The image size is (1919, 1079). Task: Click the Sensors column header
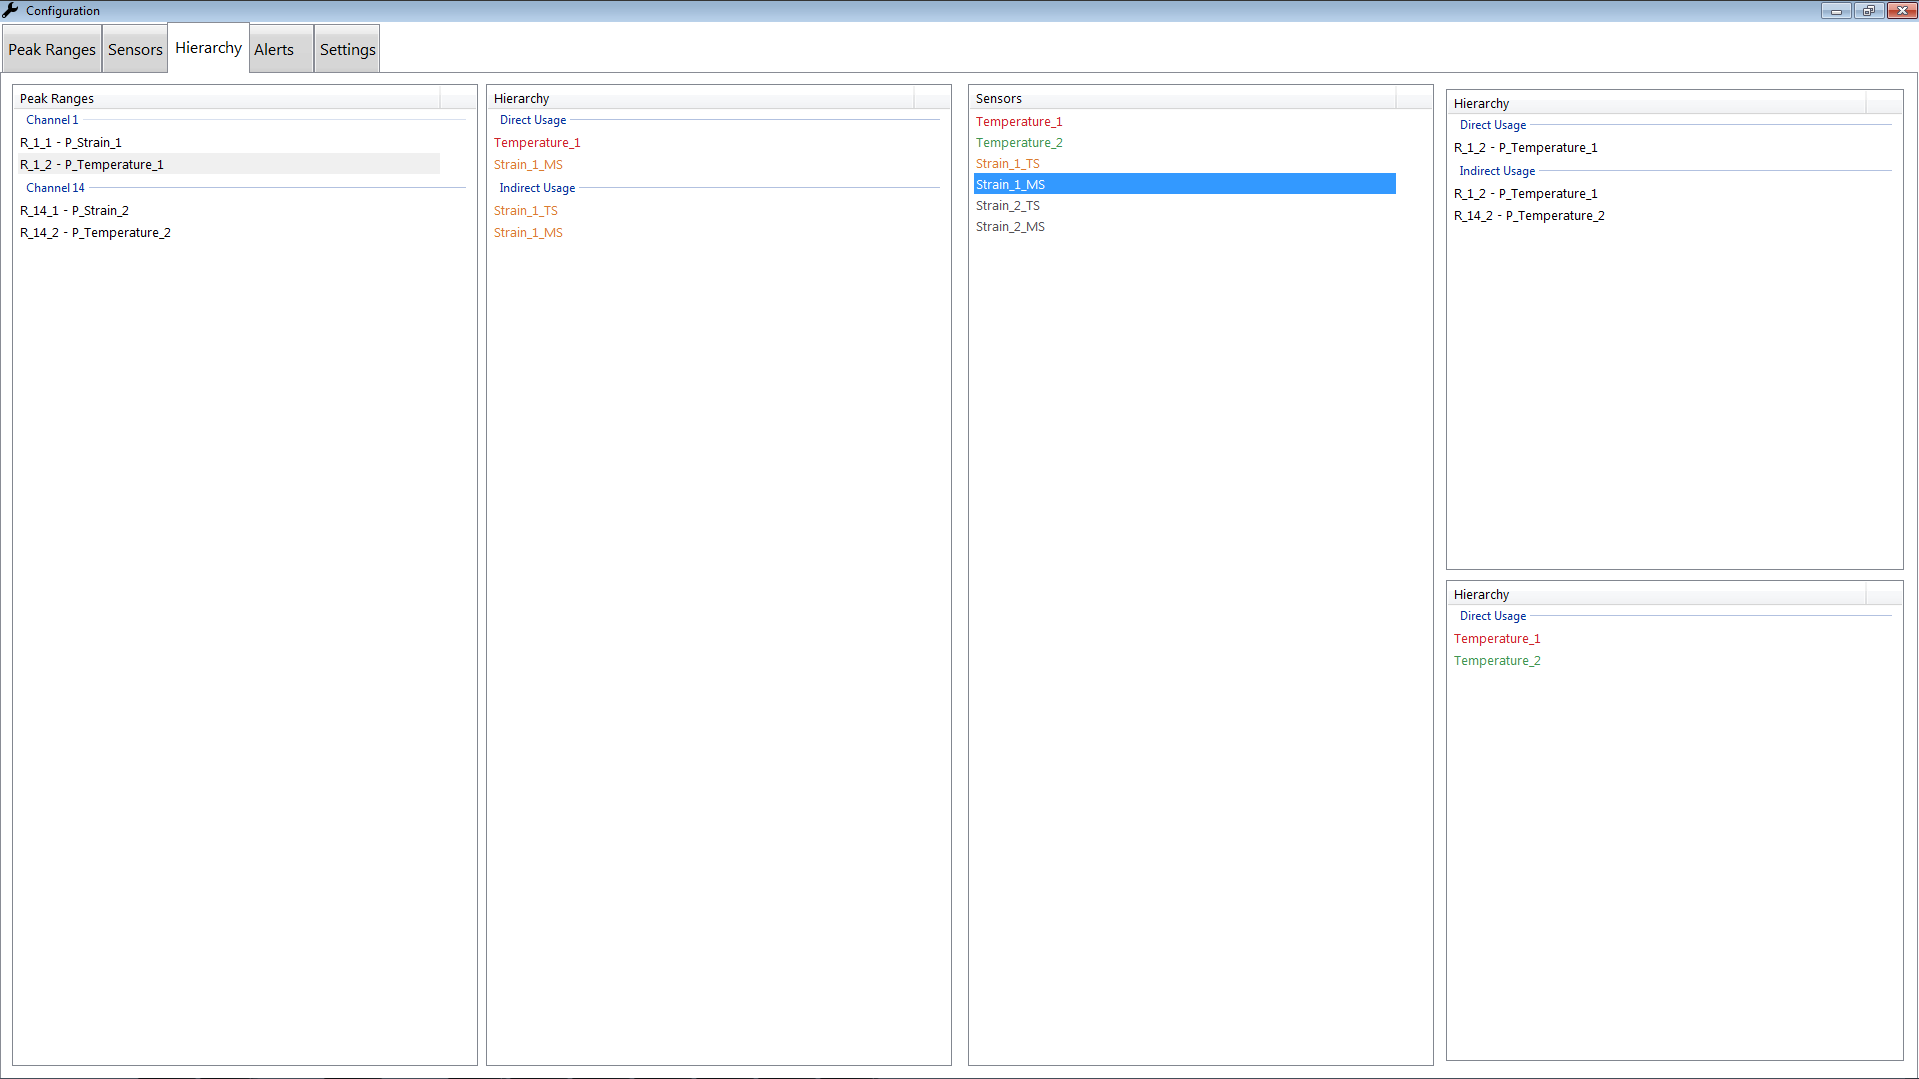1184,98
